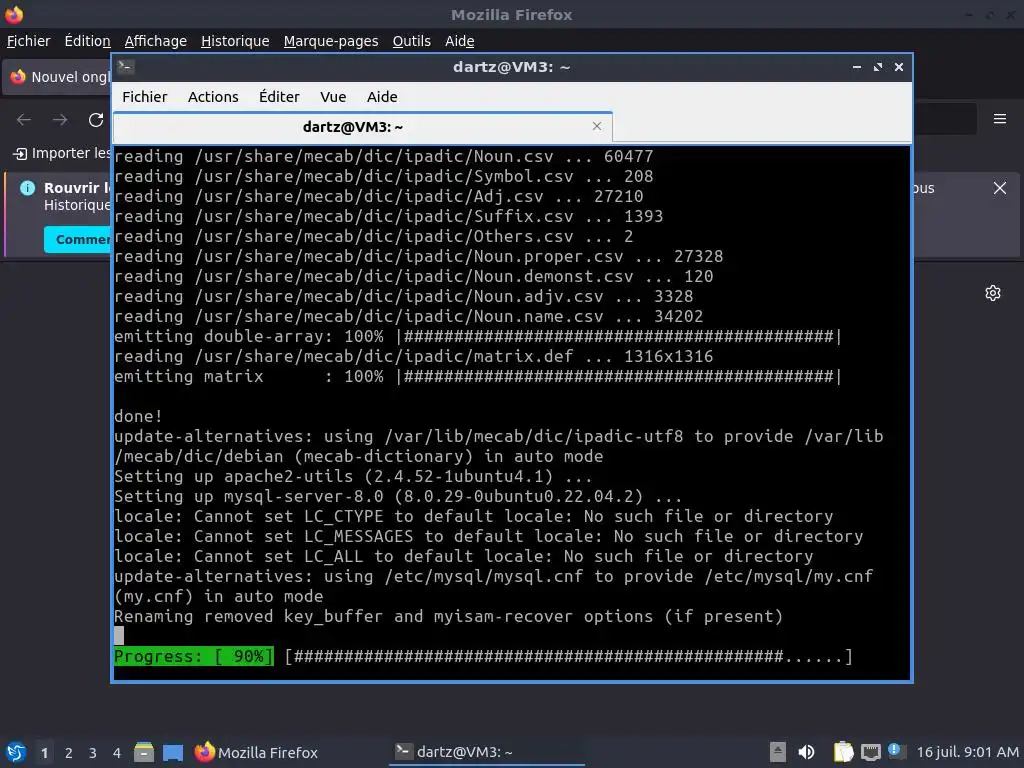Switch to workspace 2
1024x768 pixels.
point(69,753)
